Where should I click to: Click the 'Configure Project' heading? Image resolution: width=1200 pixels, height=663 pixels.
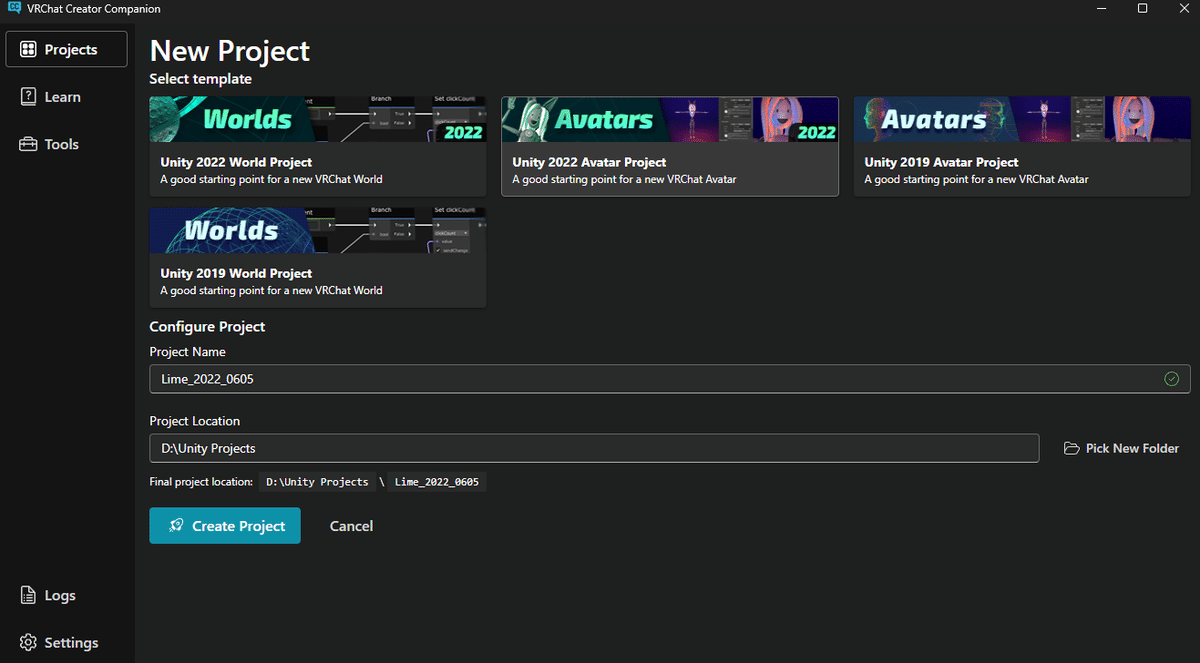click(x=207, y=326)
